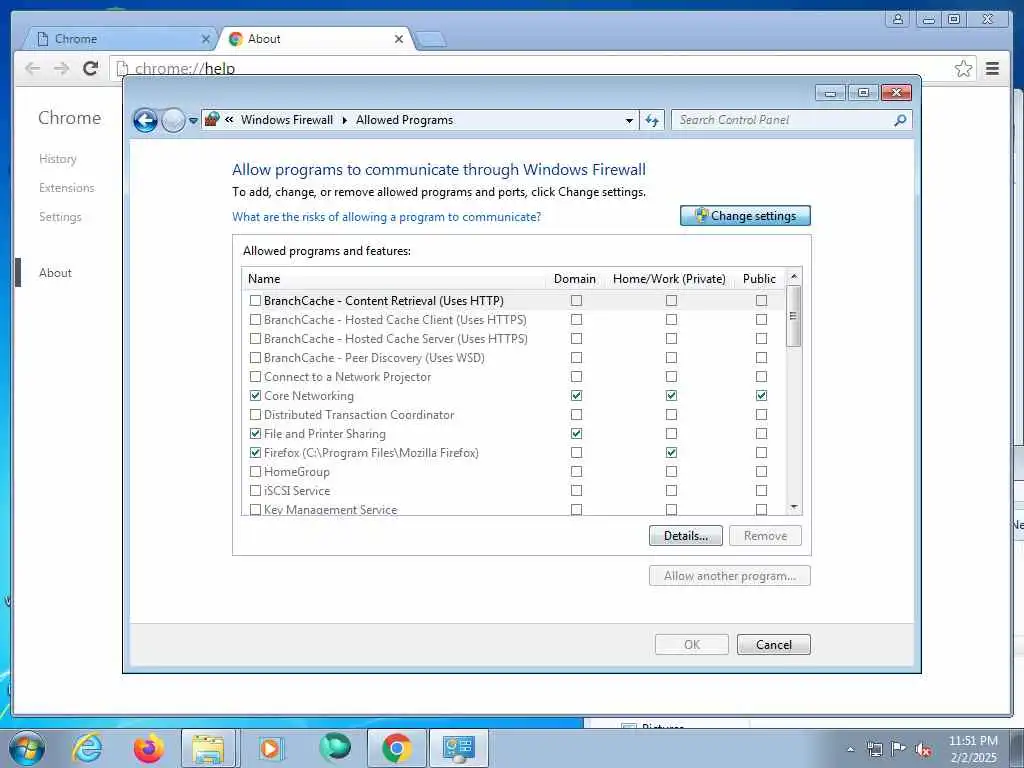Click the Public column header
Image resolution: width=1024 pixels, height=768 pixels.
[x=760, y=279]
